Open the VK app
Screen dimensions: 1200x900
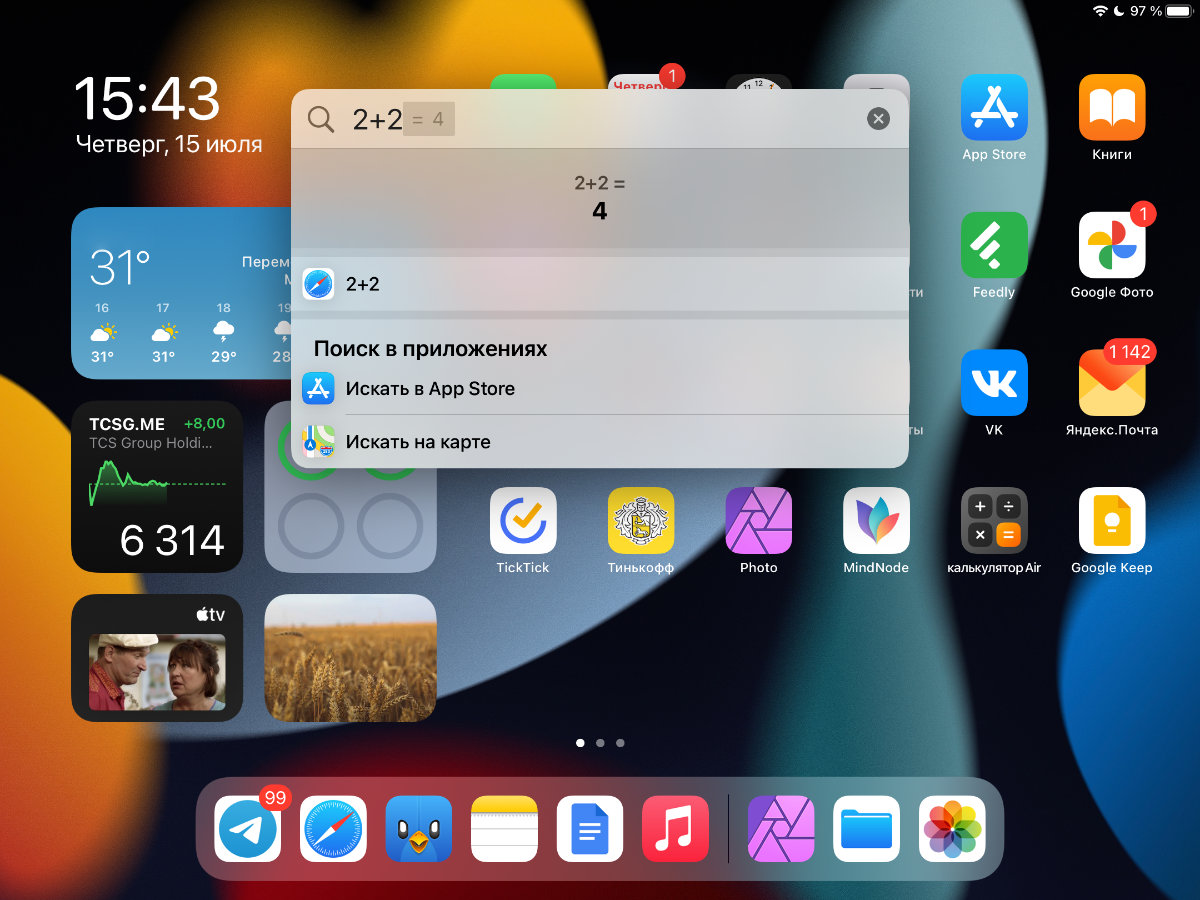pyautogui.click(x=994, y=383)
